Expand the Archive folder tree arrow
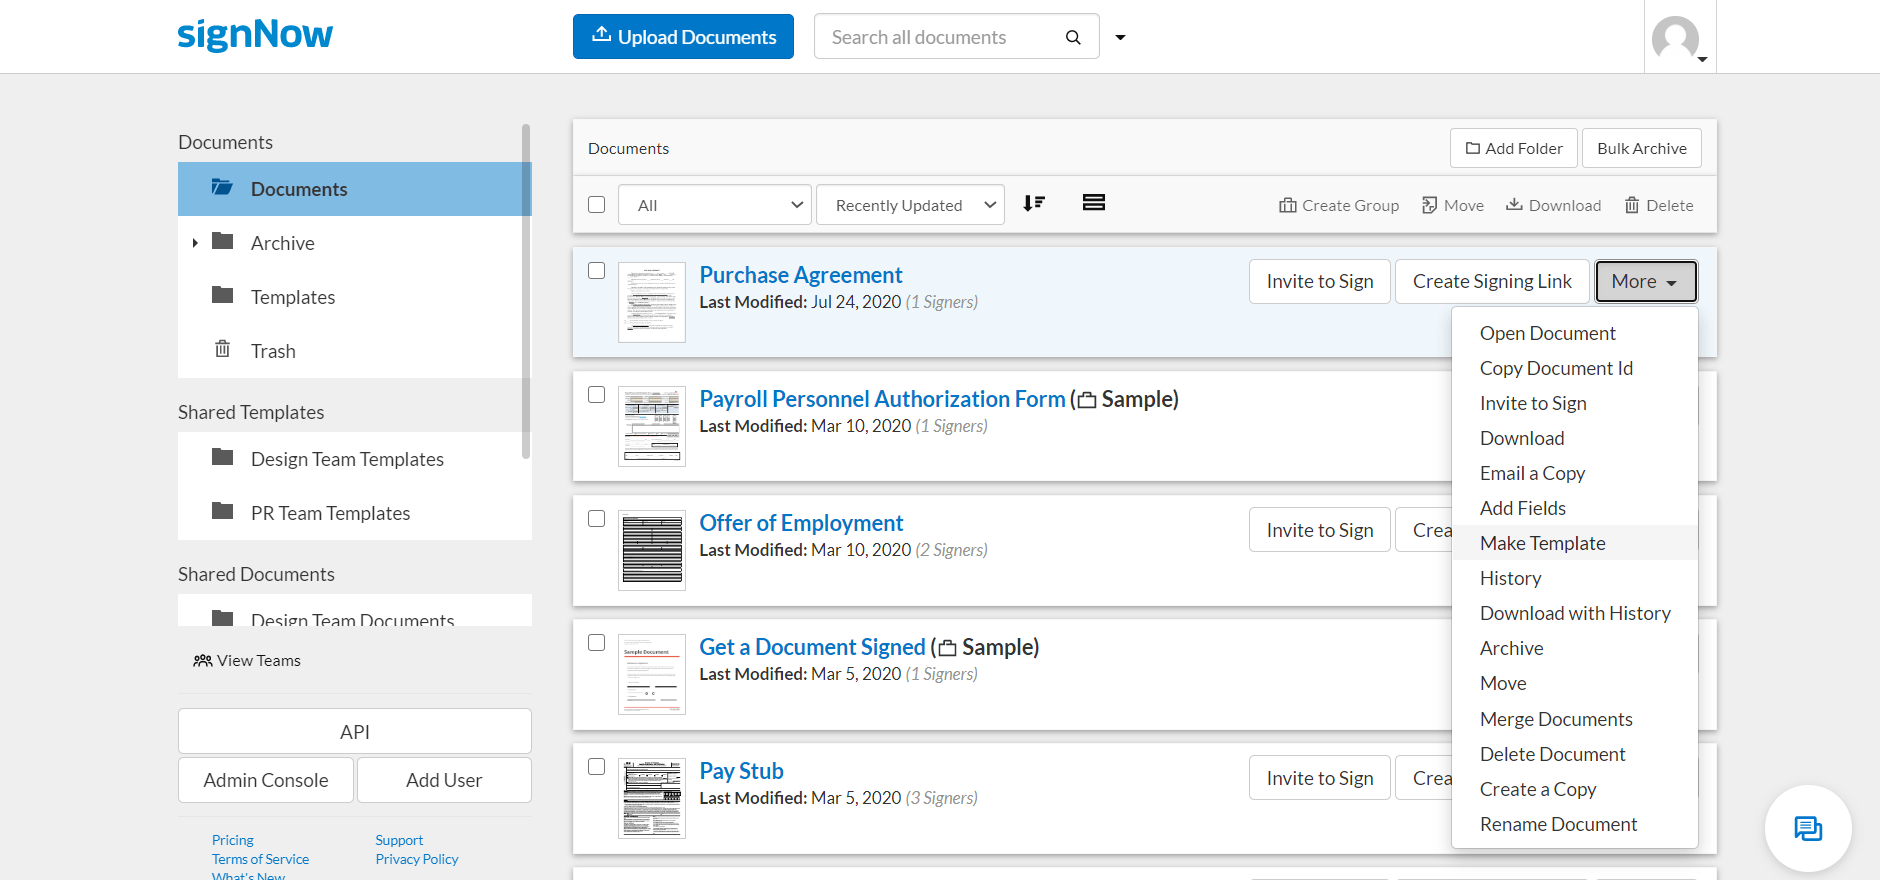 [x=195, y=243]
